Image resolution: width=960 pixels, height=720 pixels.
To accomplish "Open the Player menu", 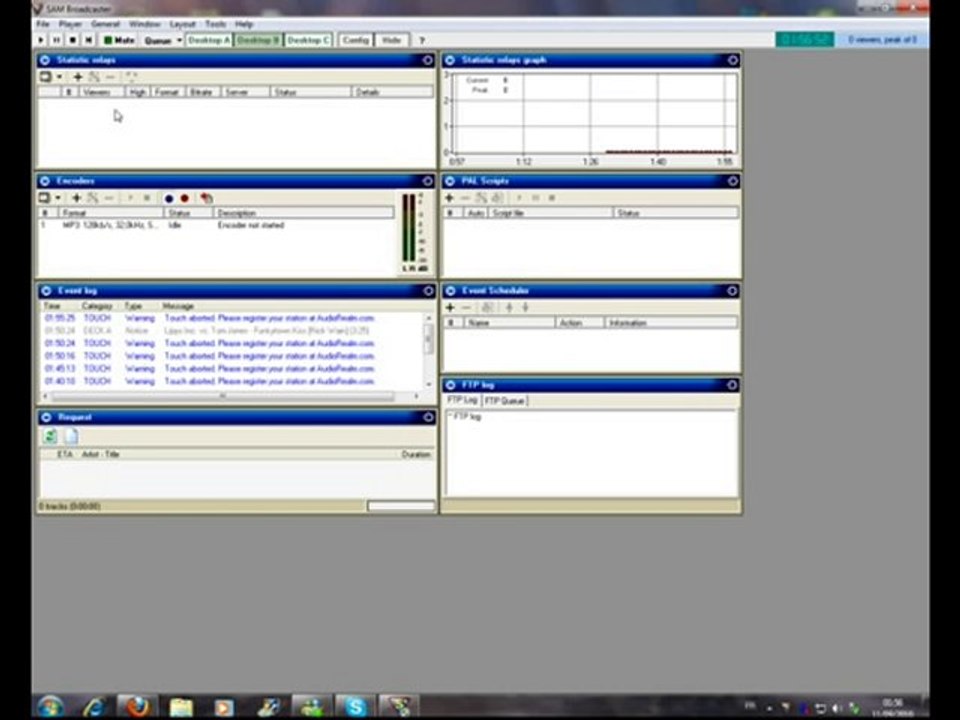I will 70,24.
